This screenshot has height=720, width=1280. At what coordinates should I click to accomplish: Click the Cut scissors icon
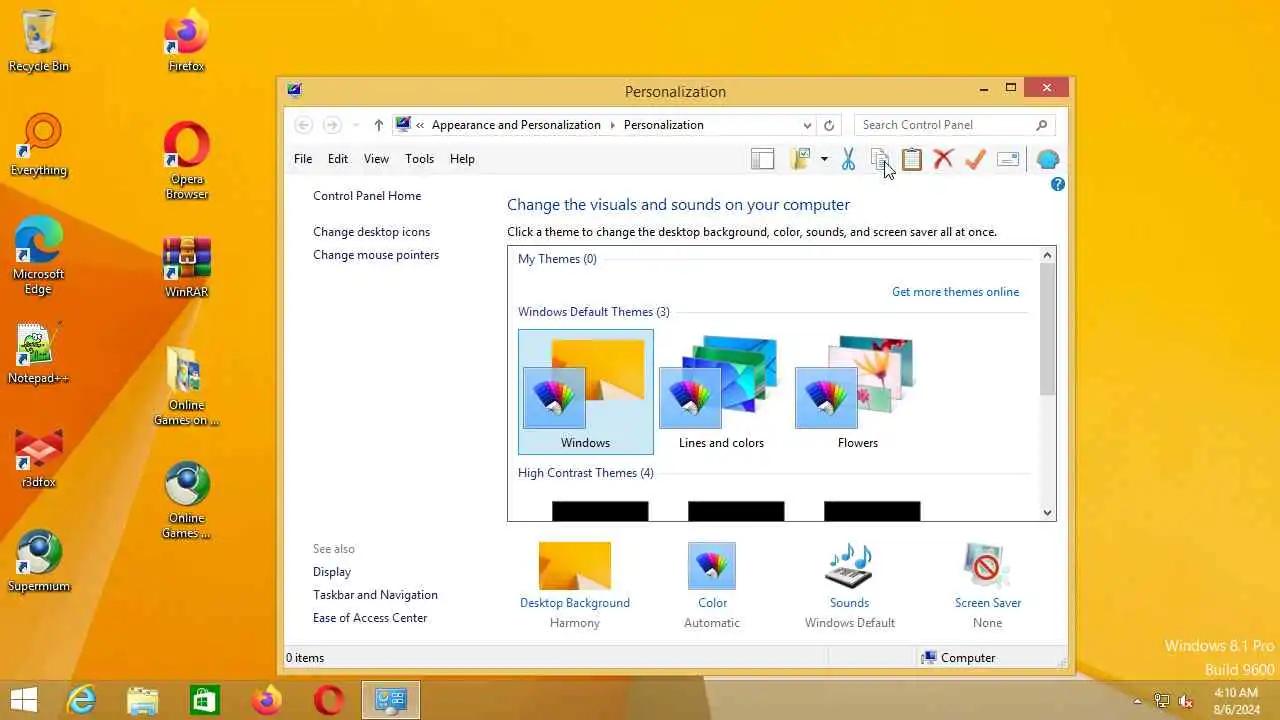848,159
